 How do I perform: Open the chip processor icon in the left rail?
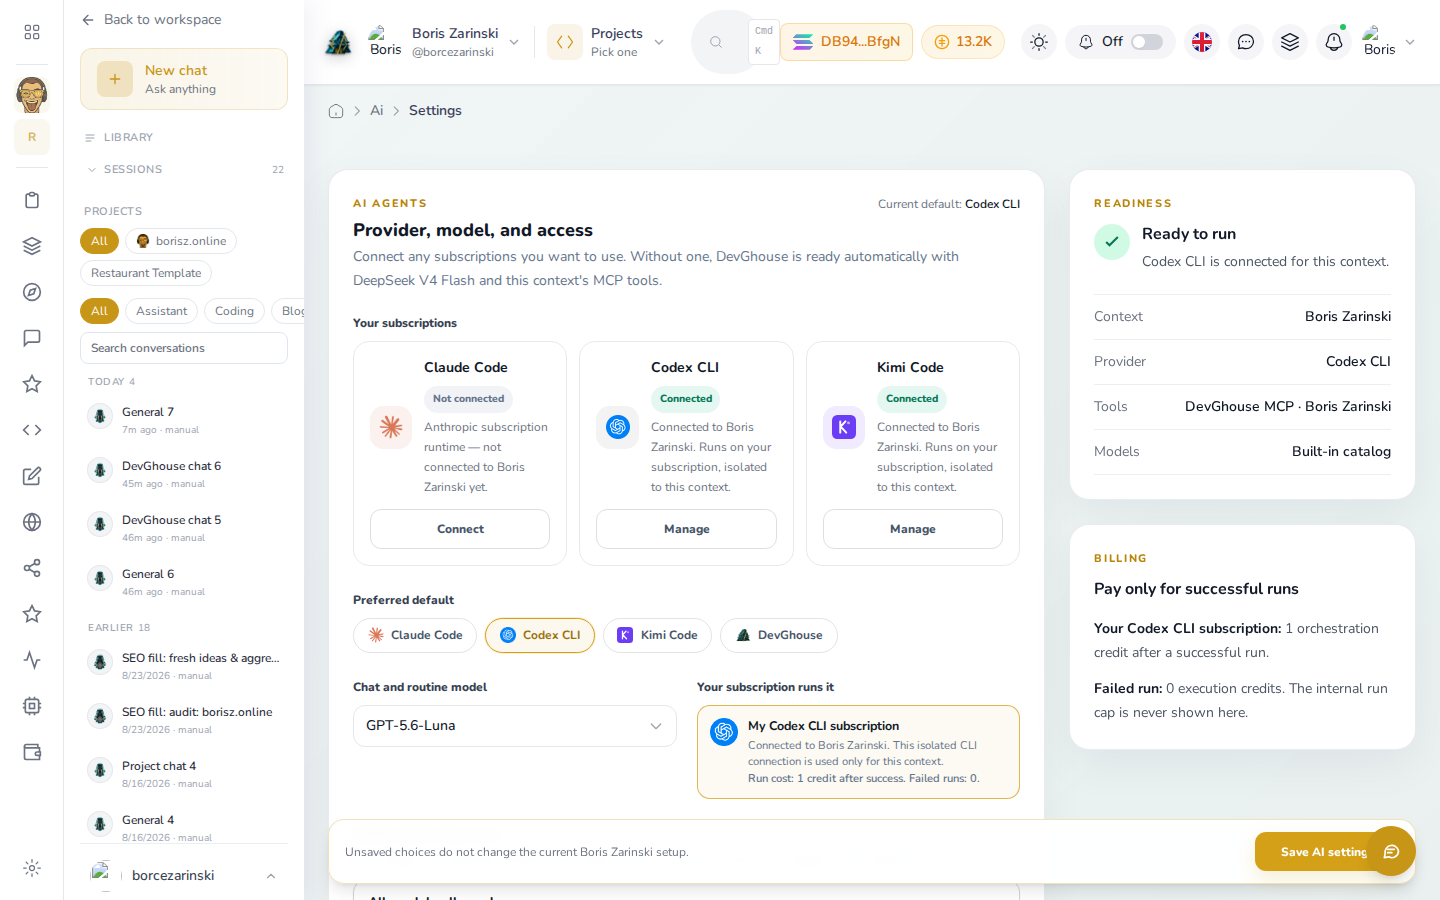pos(32,706)
